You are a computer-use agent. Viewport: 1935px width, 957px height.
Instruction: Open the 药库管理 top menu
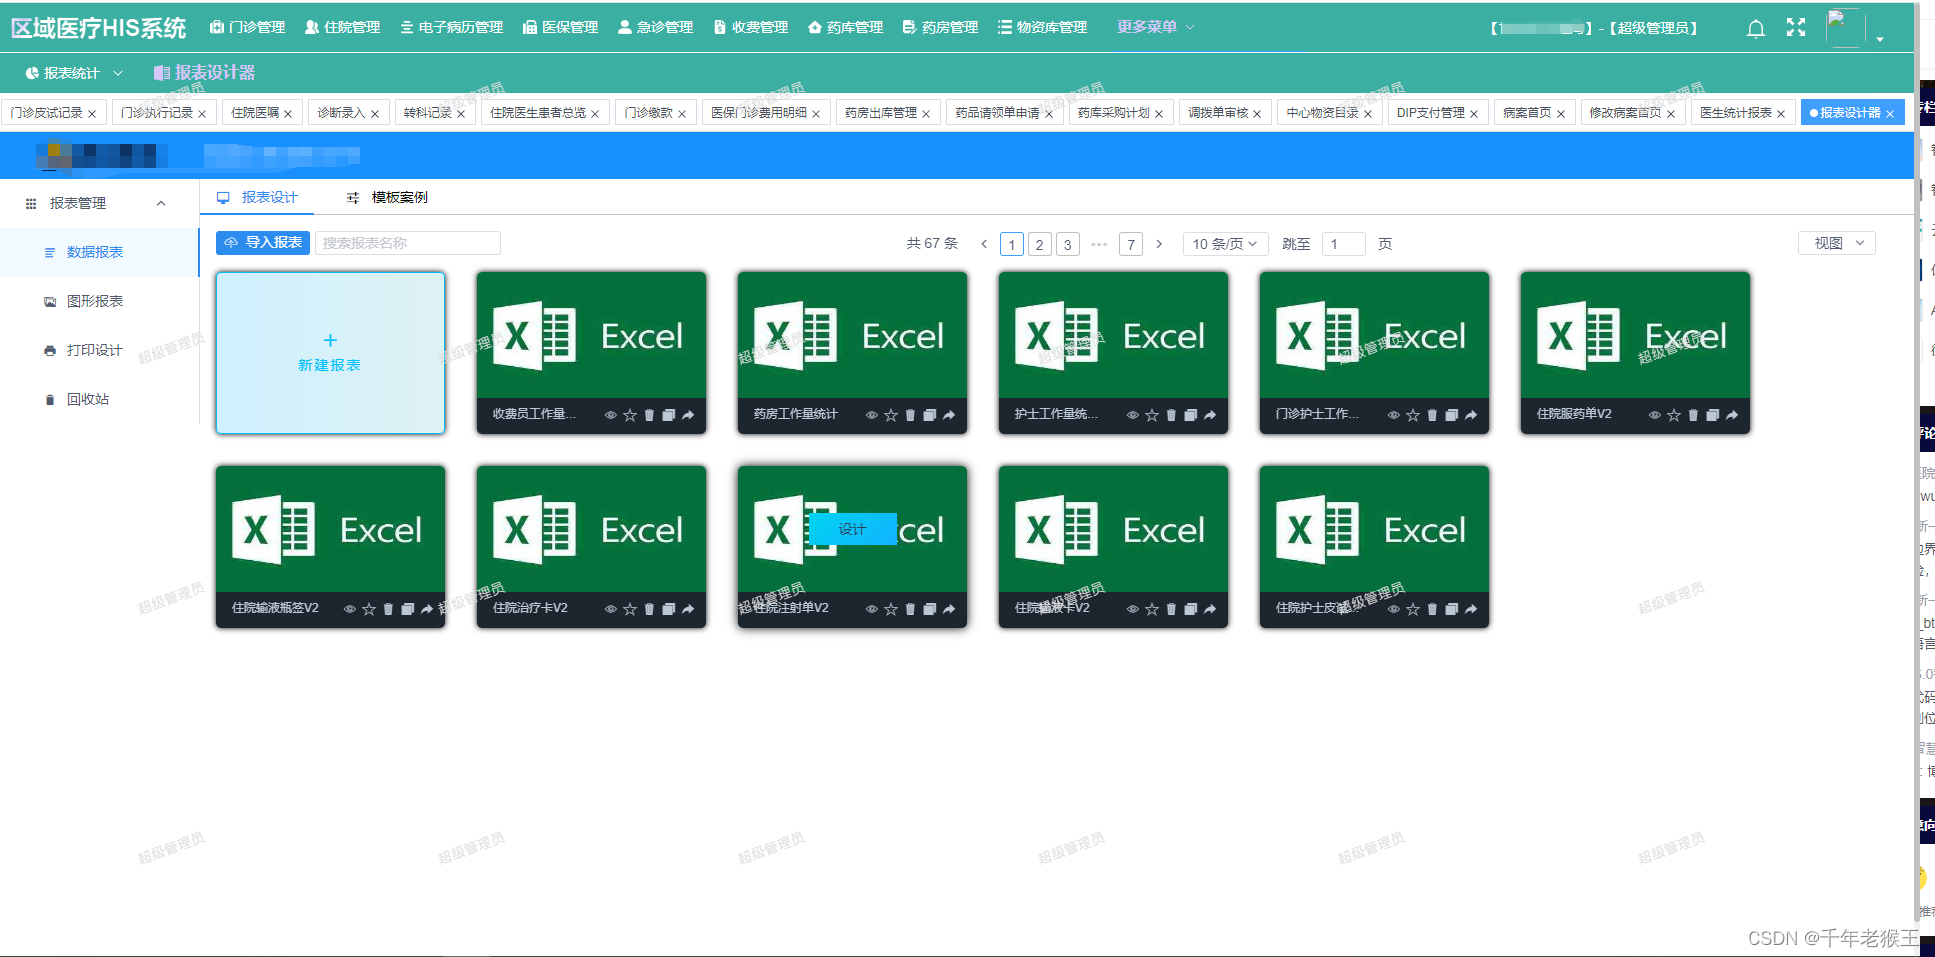click(x=845, y=27)
